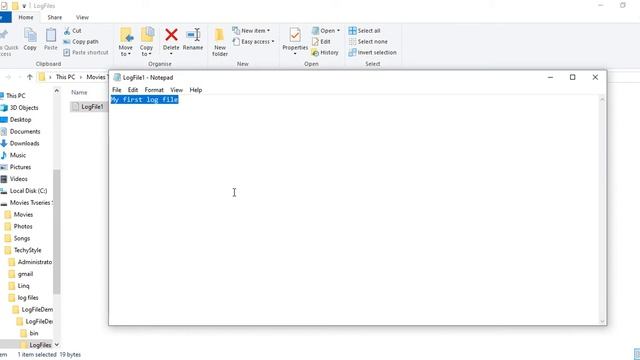Open Notepad Help menu
The width and height of the screenshot is (640, 360).
pyautogui.click(x=196, y=90)
